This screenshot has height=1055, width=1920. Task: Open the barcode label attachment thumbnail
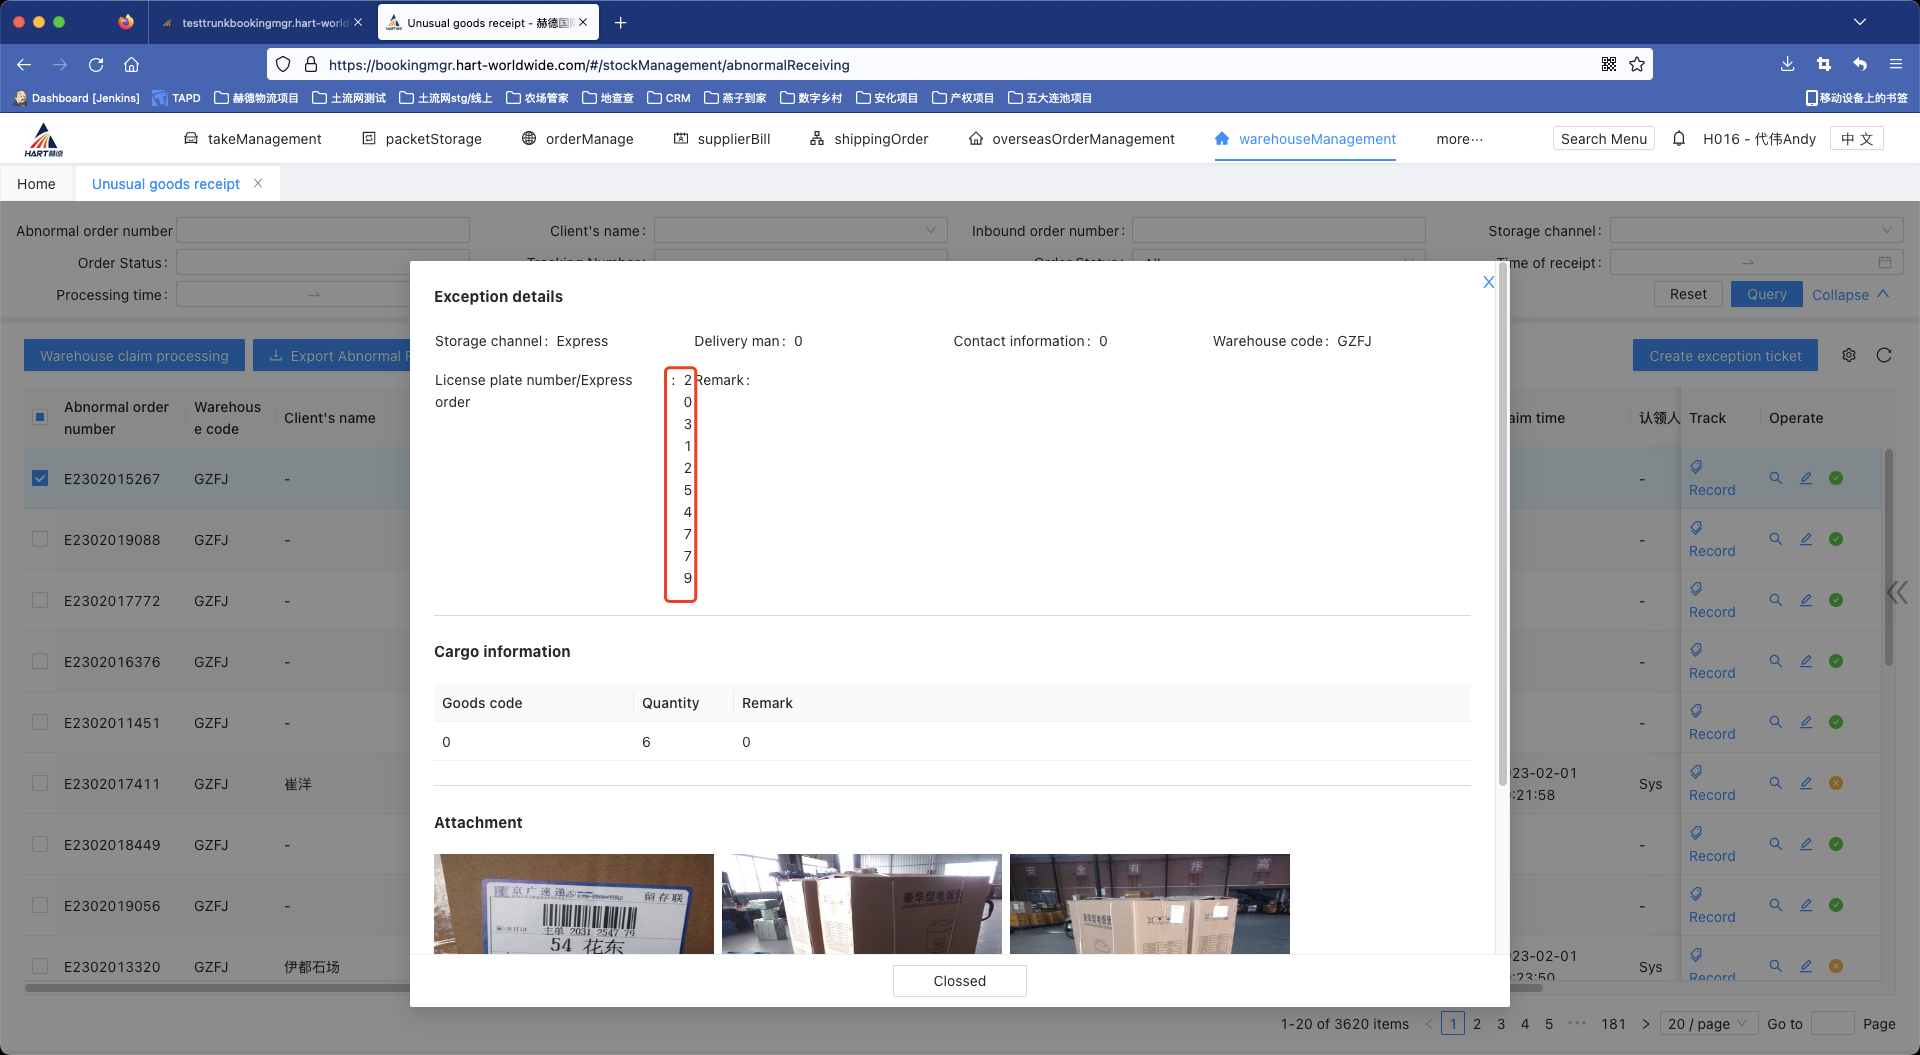[574, 903]
